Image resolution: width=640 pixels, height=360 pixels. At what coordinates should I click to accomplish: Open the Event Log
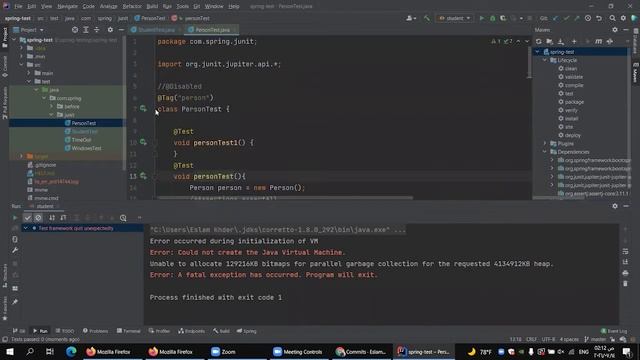[614, 331]
